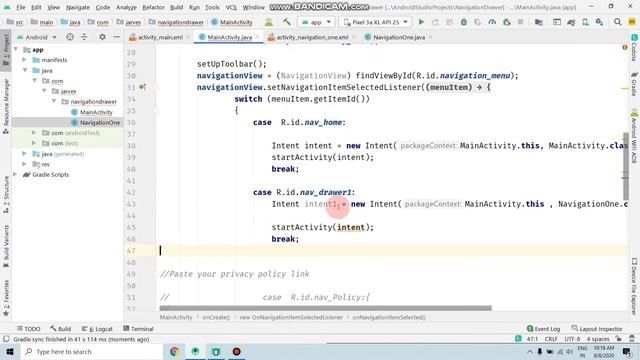Screen dimensions: 640x360
Task: Open the Terminal tool window
Action: (x=138, y=329)
